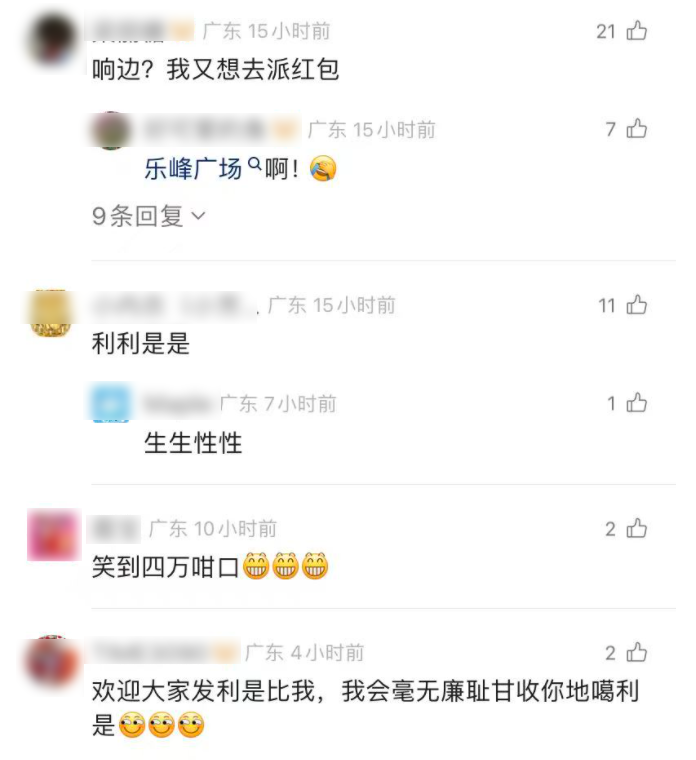The width and height of the screenshot is (696, 760).
Task: Open avatar of 响边 commenter
Action: tap(52, 40)
